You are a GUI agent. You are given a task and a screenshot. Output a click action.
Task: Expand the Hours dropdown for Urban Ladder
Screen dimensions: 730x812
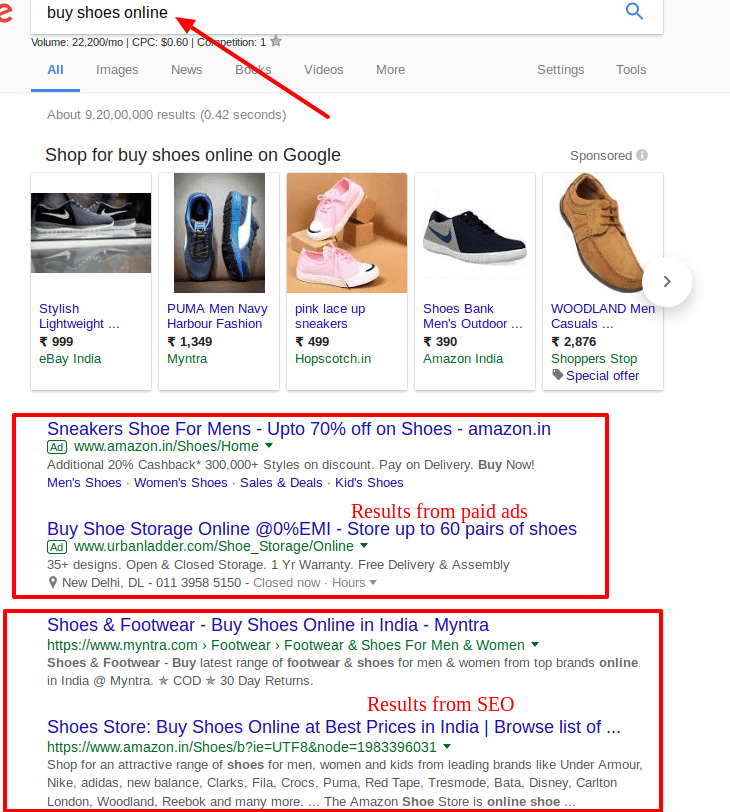pyautogui.click(x=354, y=583)
